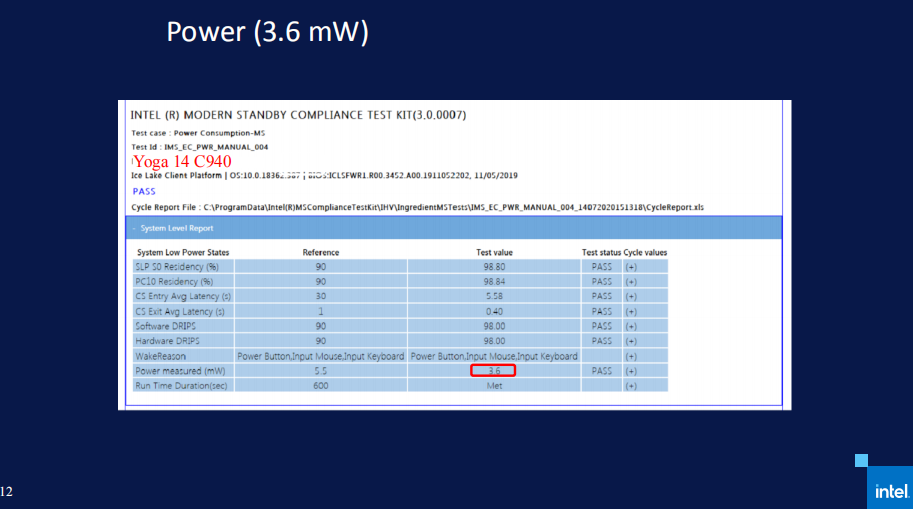
Task: Click the Test case Power Consumption-MS line
Action: [198, 133]
